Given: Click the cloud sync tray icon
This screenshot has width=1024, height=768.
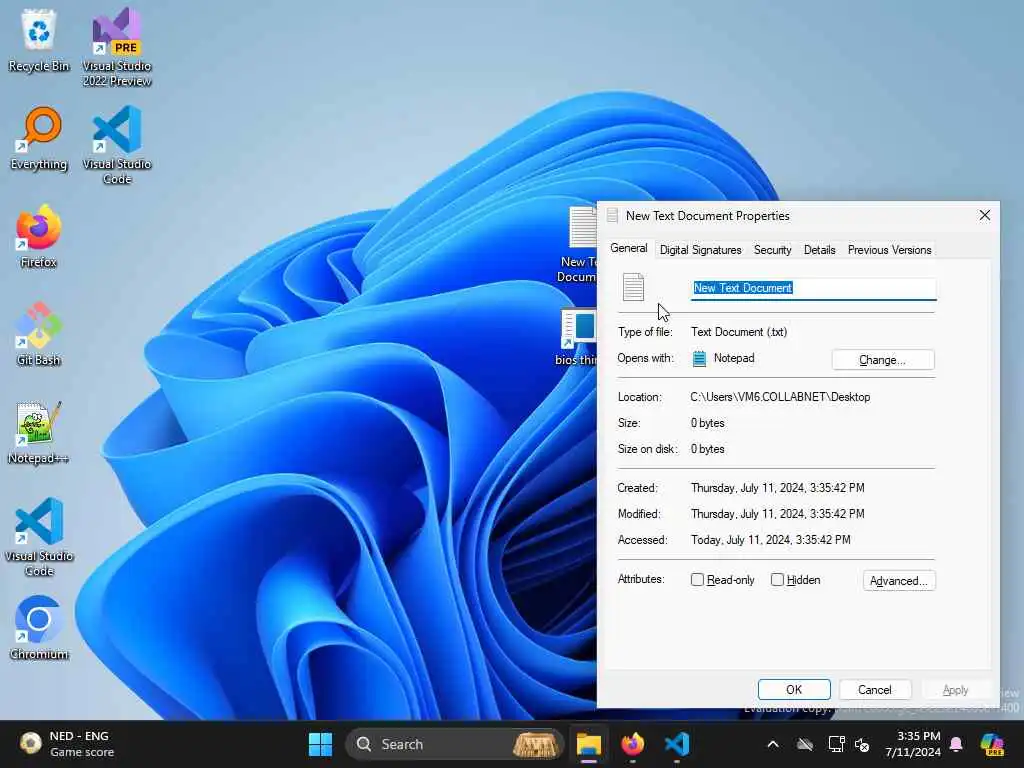Looking at the screenshot, I should 805,744.
